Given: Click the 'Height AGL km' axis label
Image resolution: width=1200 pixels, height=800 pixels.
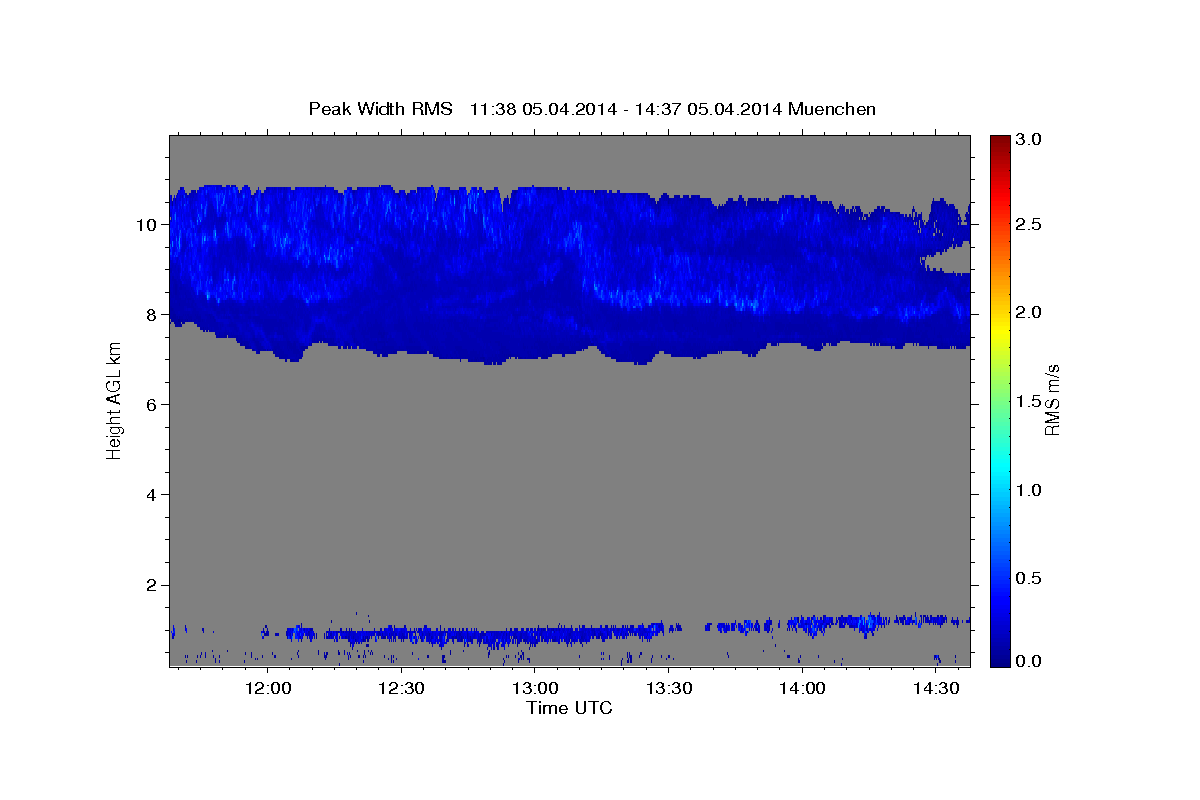Looking at the screenshot, I should (x=114, y=400).
